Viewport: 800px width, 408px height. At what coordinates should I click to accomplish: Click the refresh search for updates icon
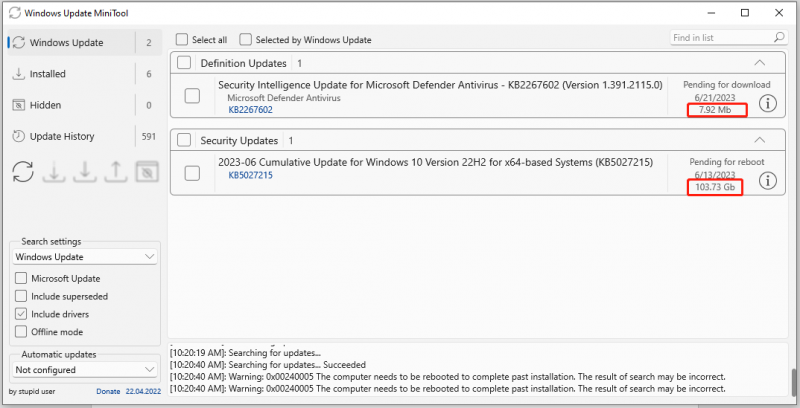[x=23, y=172]
